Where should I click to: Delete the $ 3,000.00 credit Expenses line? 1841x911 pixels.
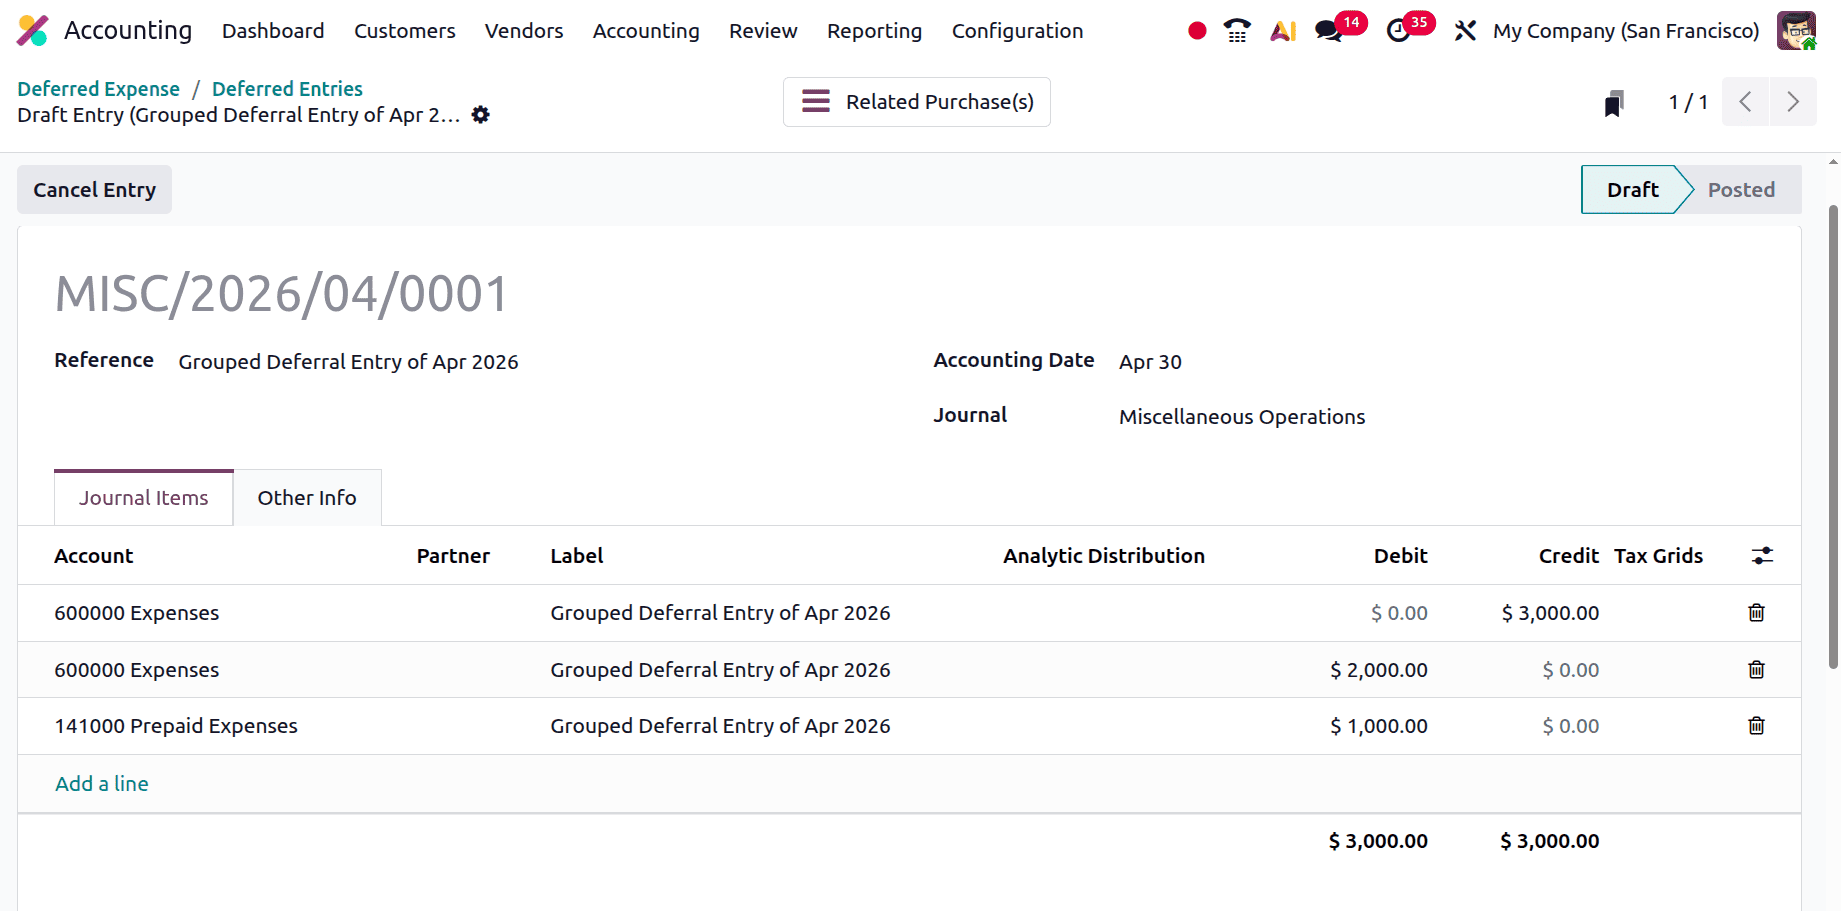(x=1756, y=613)
